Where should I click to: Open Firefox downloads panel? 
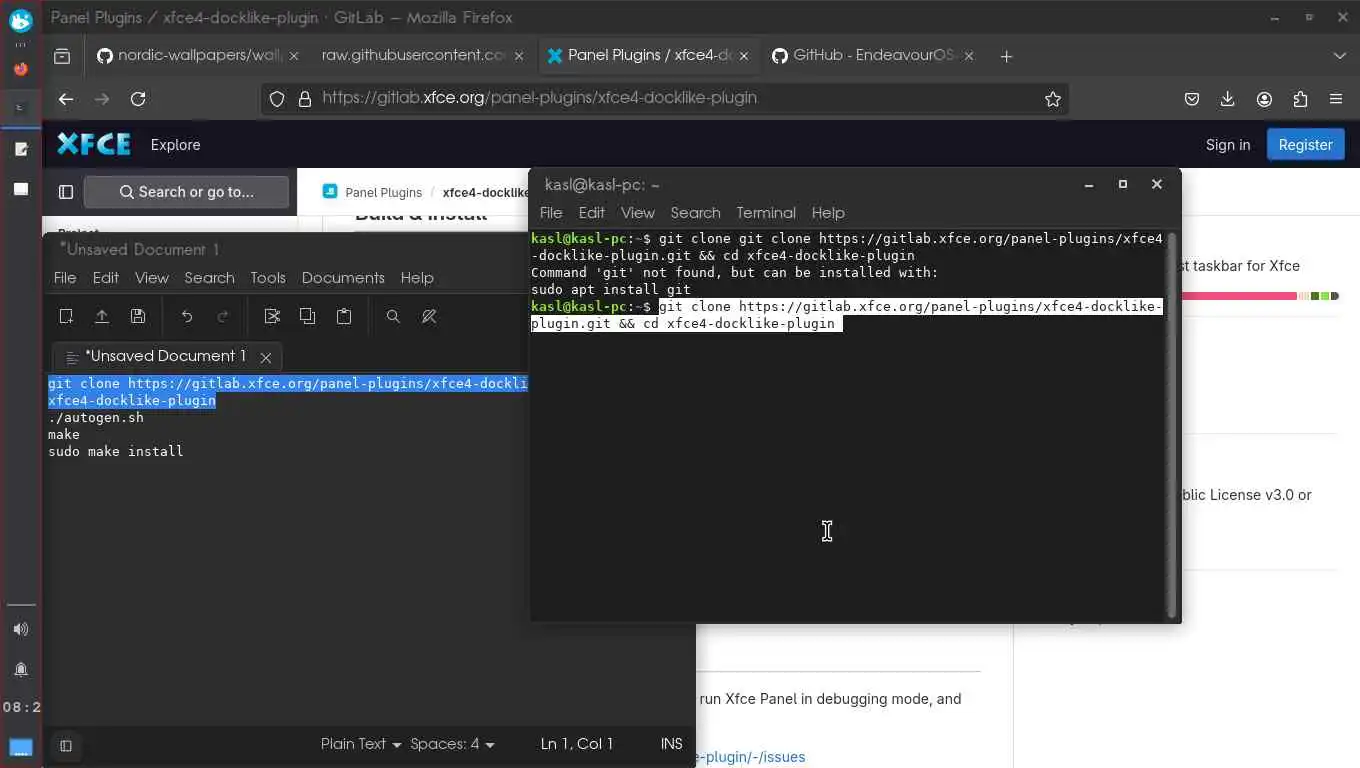1228,98
